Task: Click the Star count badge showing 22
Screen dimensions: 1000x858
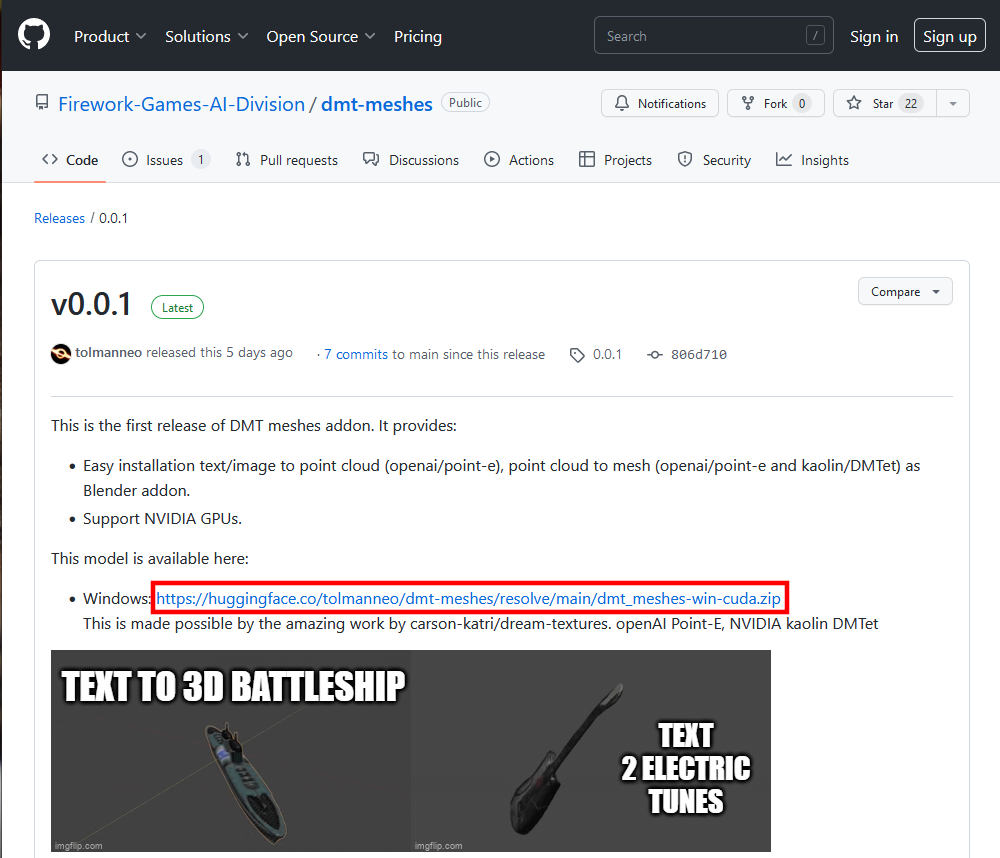Action: pyautogui.click(x=911, y=103)
